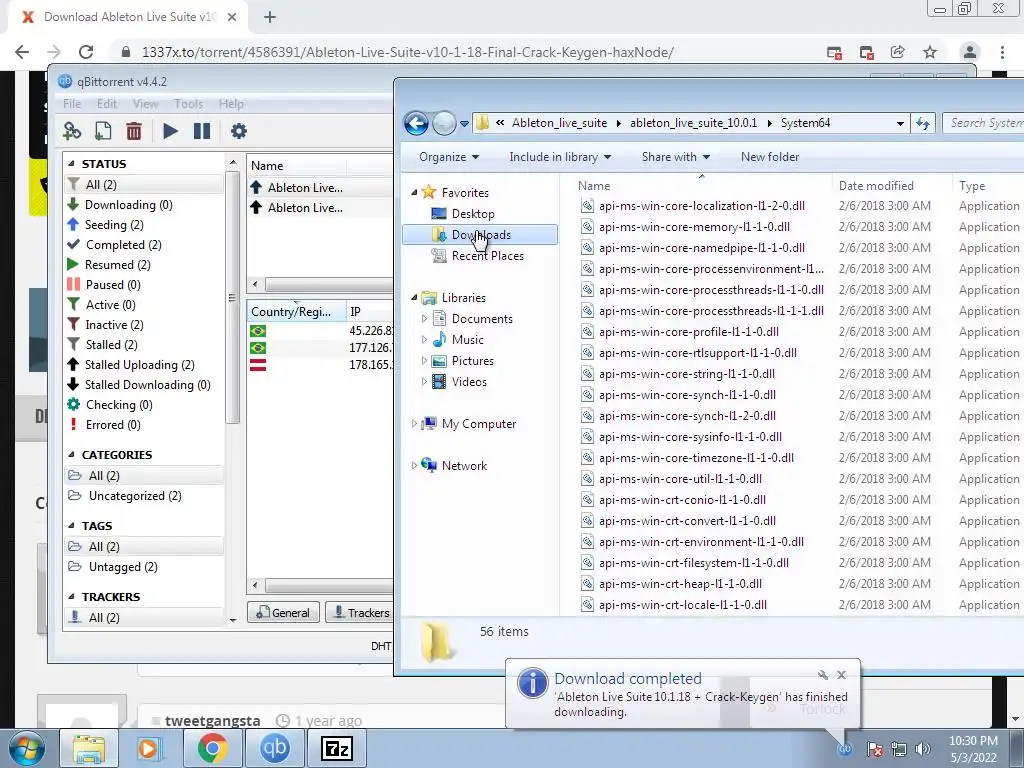Open the Share with dropdown
The image size is (1024, 768).
point(675,157)
